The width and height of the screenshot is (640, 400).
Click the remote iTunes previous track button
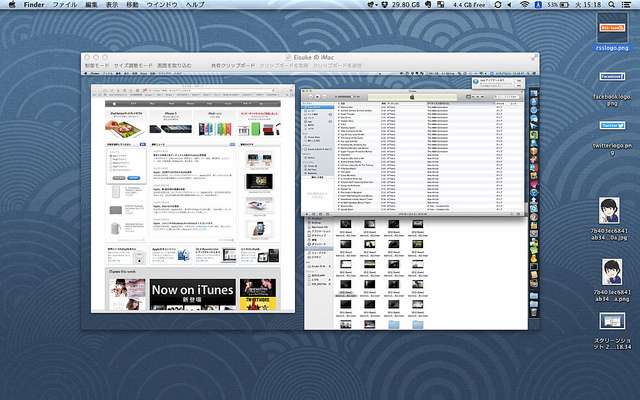(310, 97)
